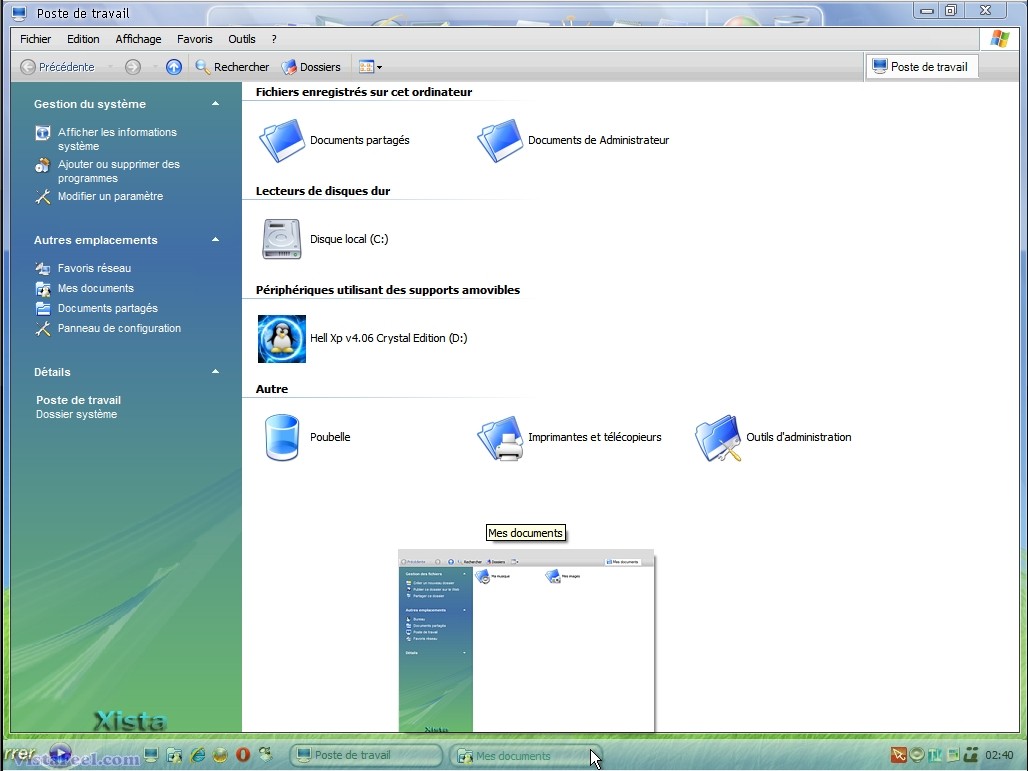Toggle the Dossiers folder pane
Screen dimensions: 1028x771
[311, 67]
